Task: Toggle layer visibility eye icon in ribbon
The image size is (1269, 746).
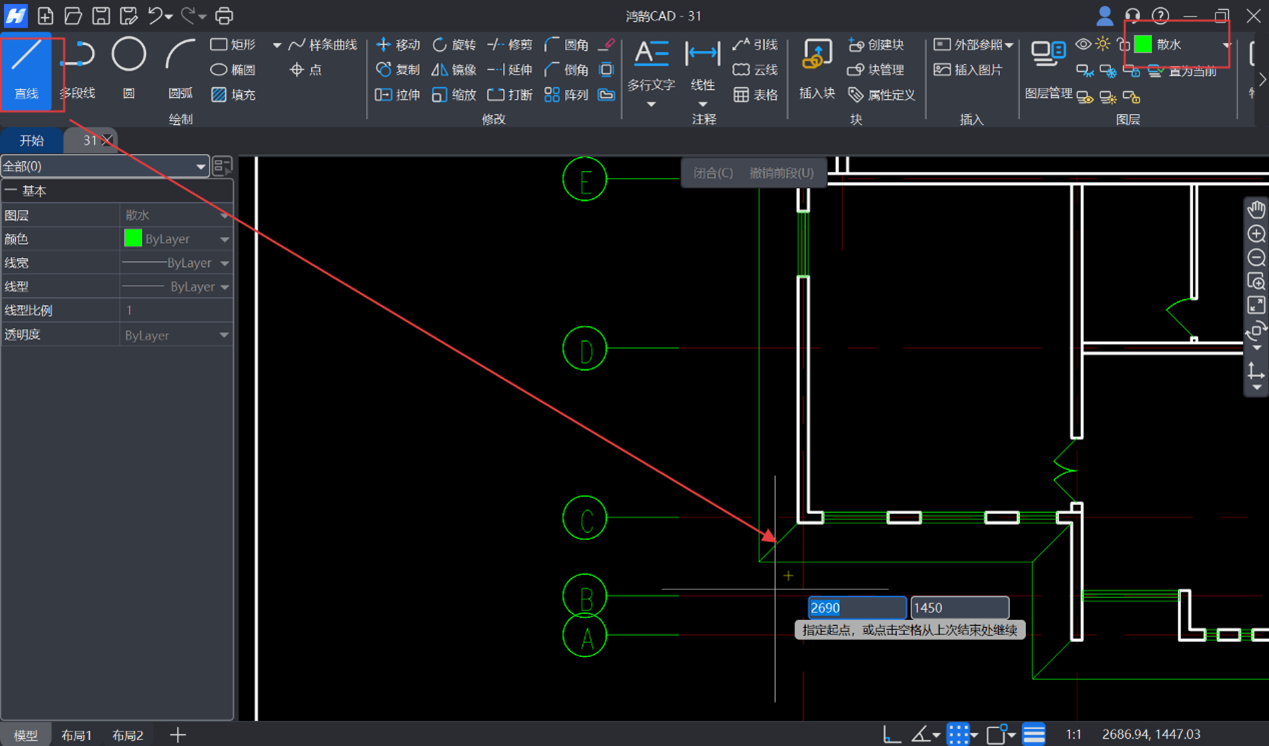Action: click(1083, 45)
